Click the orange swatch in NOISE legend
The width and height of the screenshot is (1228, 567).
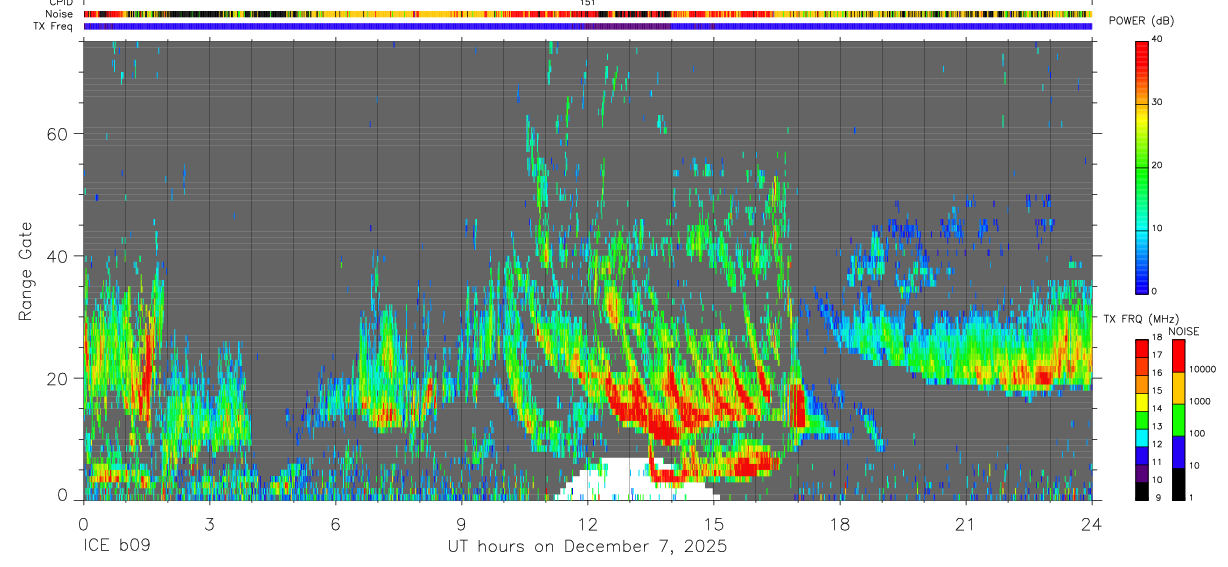pos(1178,388)
